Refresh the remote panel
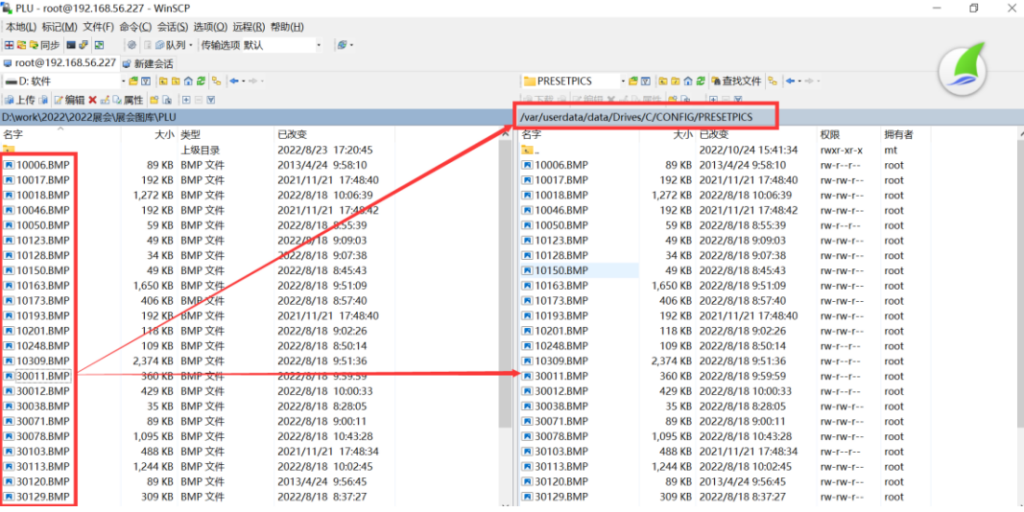Image resolution: width=1024 pixels, height=512 pixels. click(x=700, y=81)
